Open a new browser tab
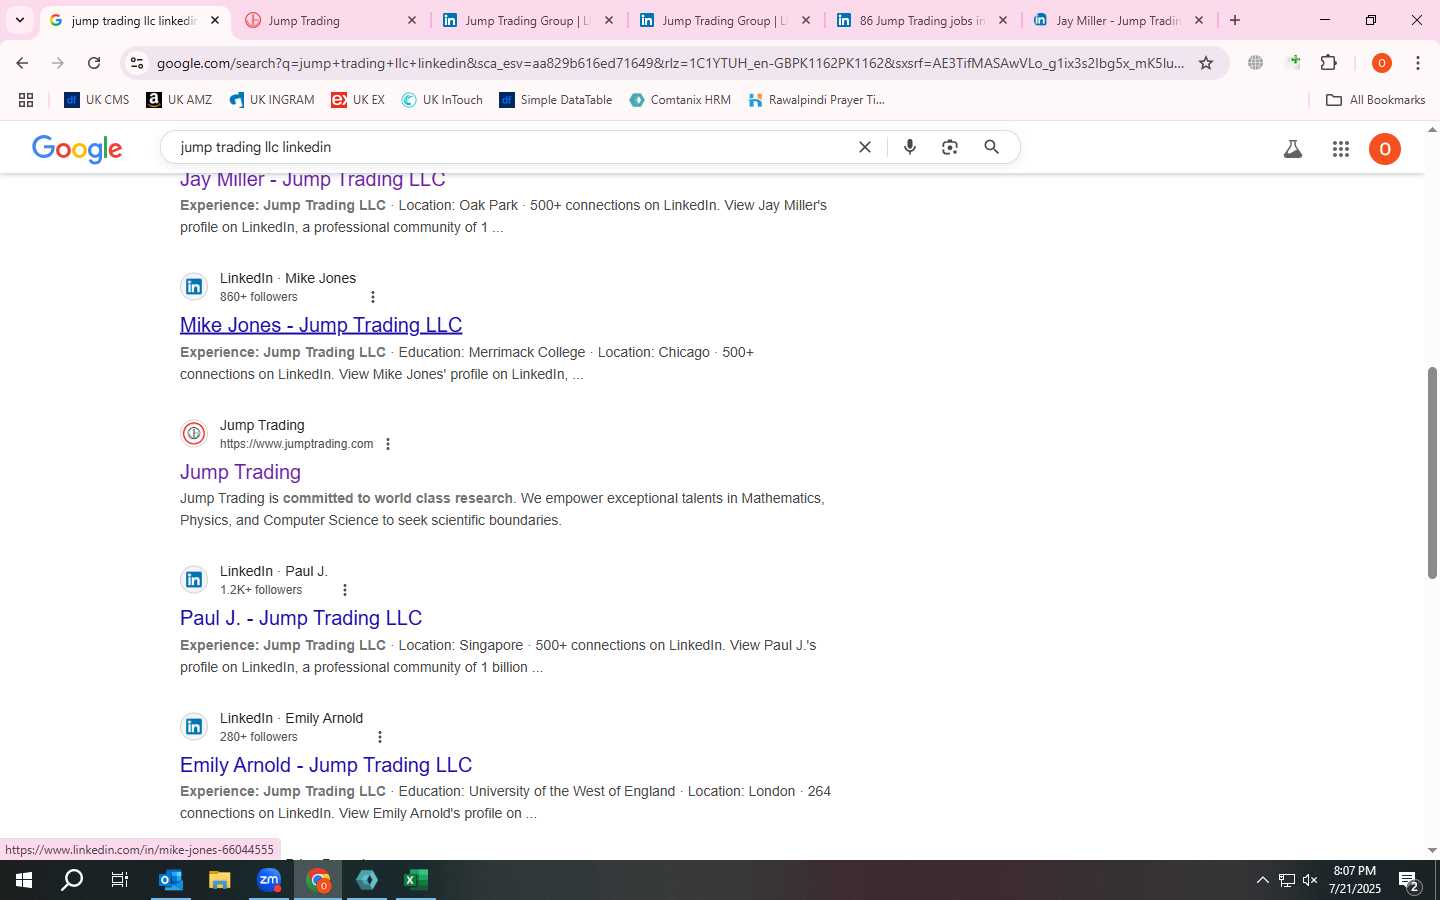This screenshot has width=1440, height=900. [1235, 20]
